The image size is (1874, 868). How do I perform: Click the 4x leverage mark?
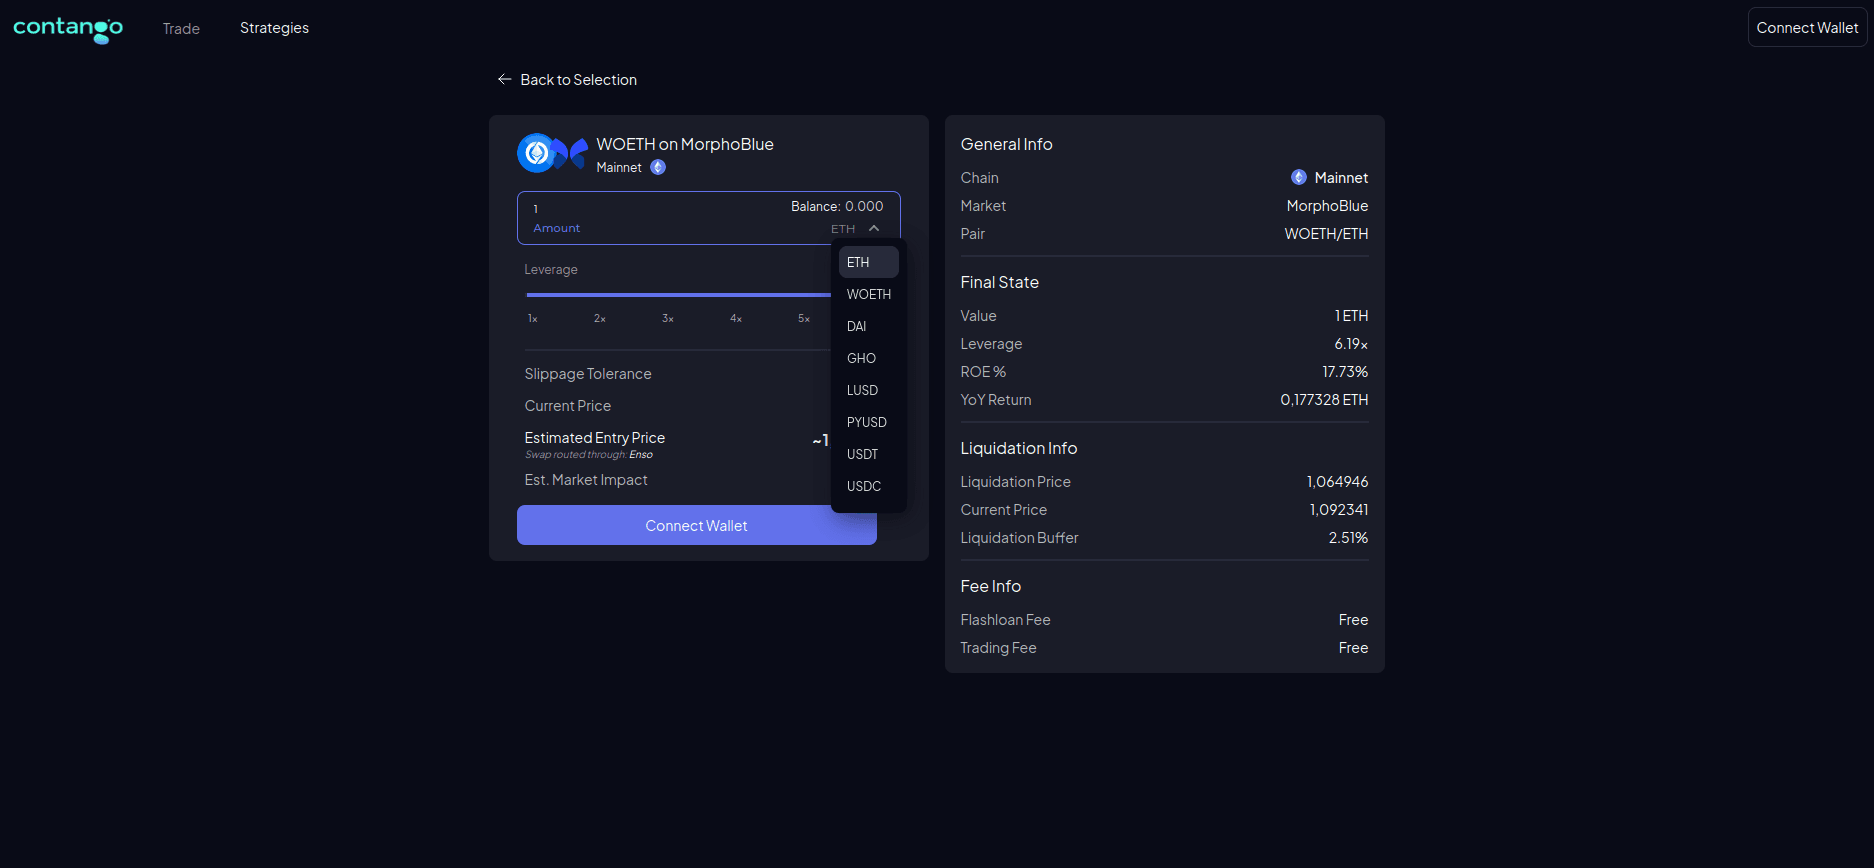point(736,318)
